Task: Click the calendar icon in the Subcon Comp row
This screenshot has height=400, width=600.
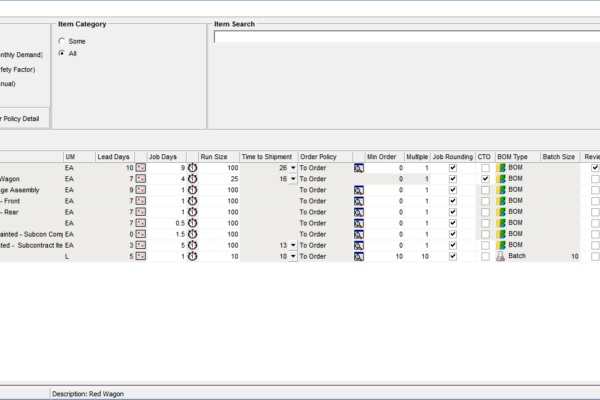Action: click(x=140, y=234)
